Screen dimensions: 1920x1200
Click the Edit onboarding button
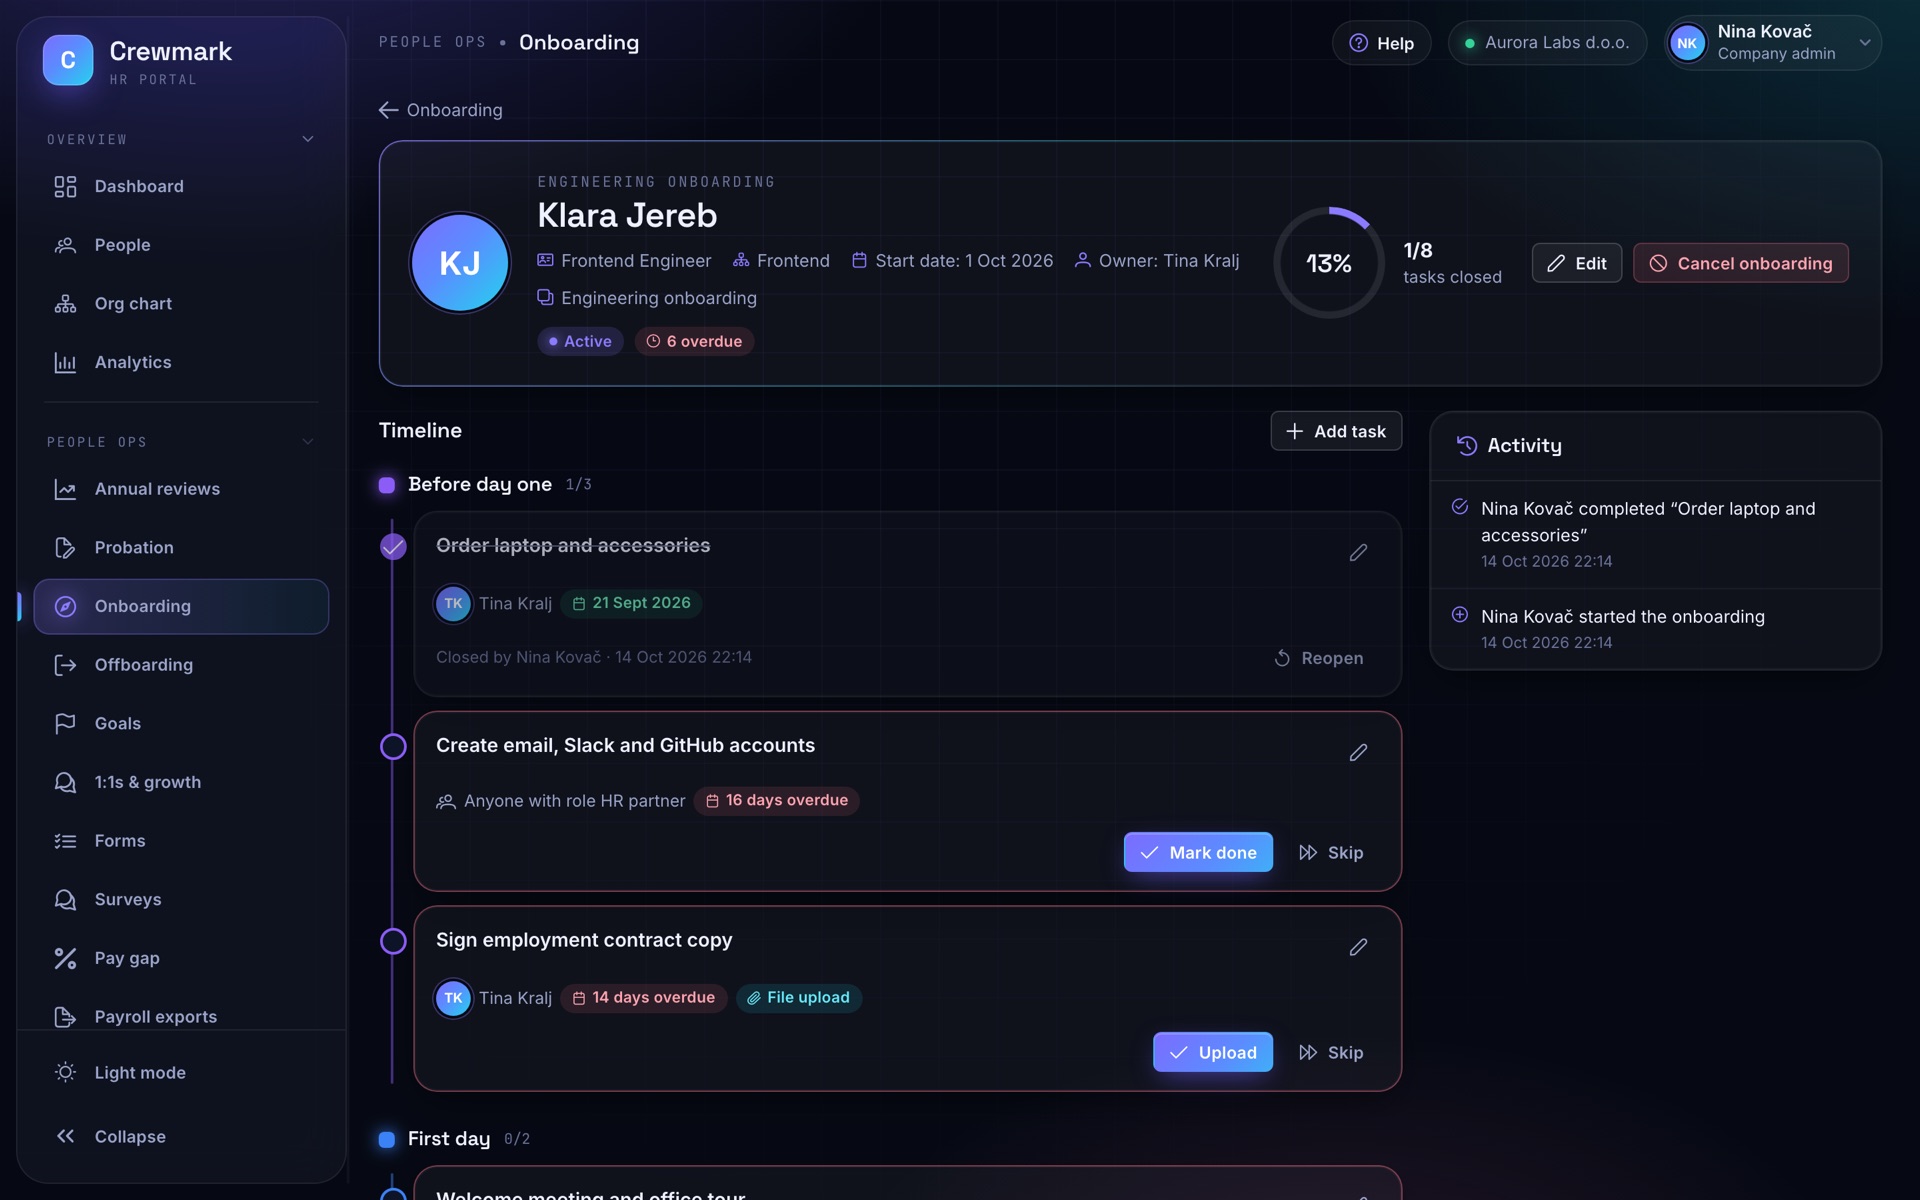click(x=1576, y=263)
